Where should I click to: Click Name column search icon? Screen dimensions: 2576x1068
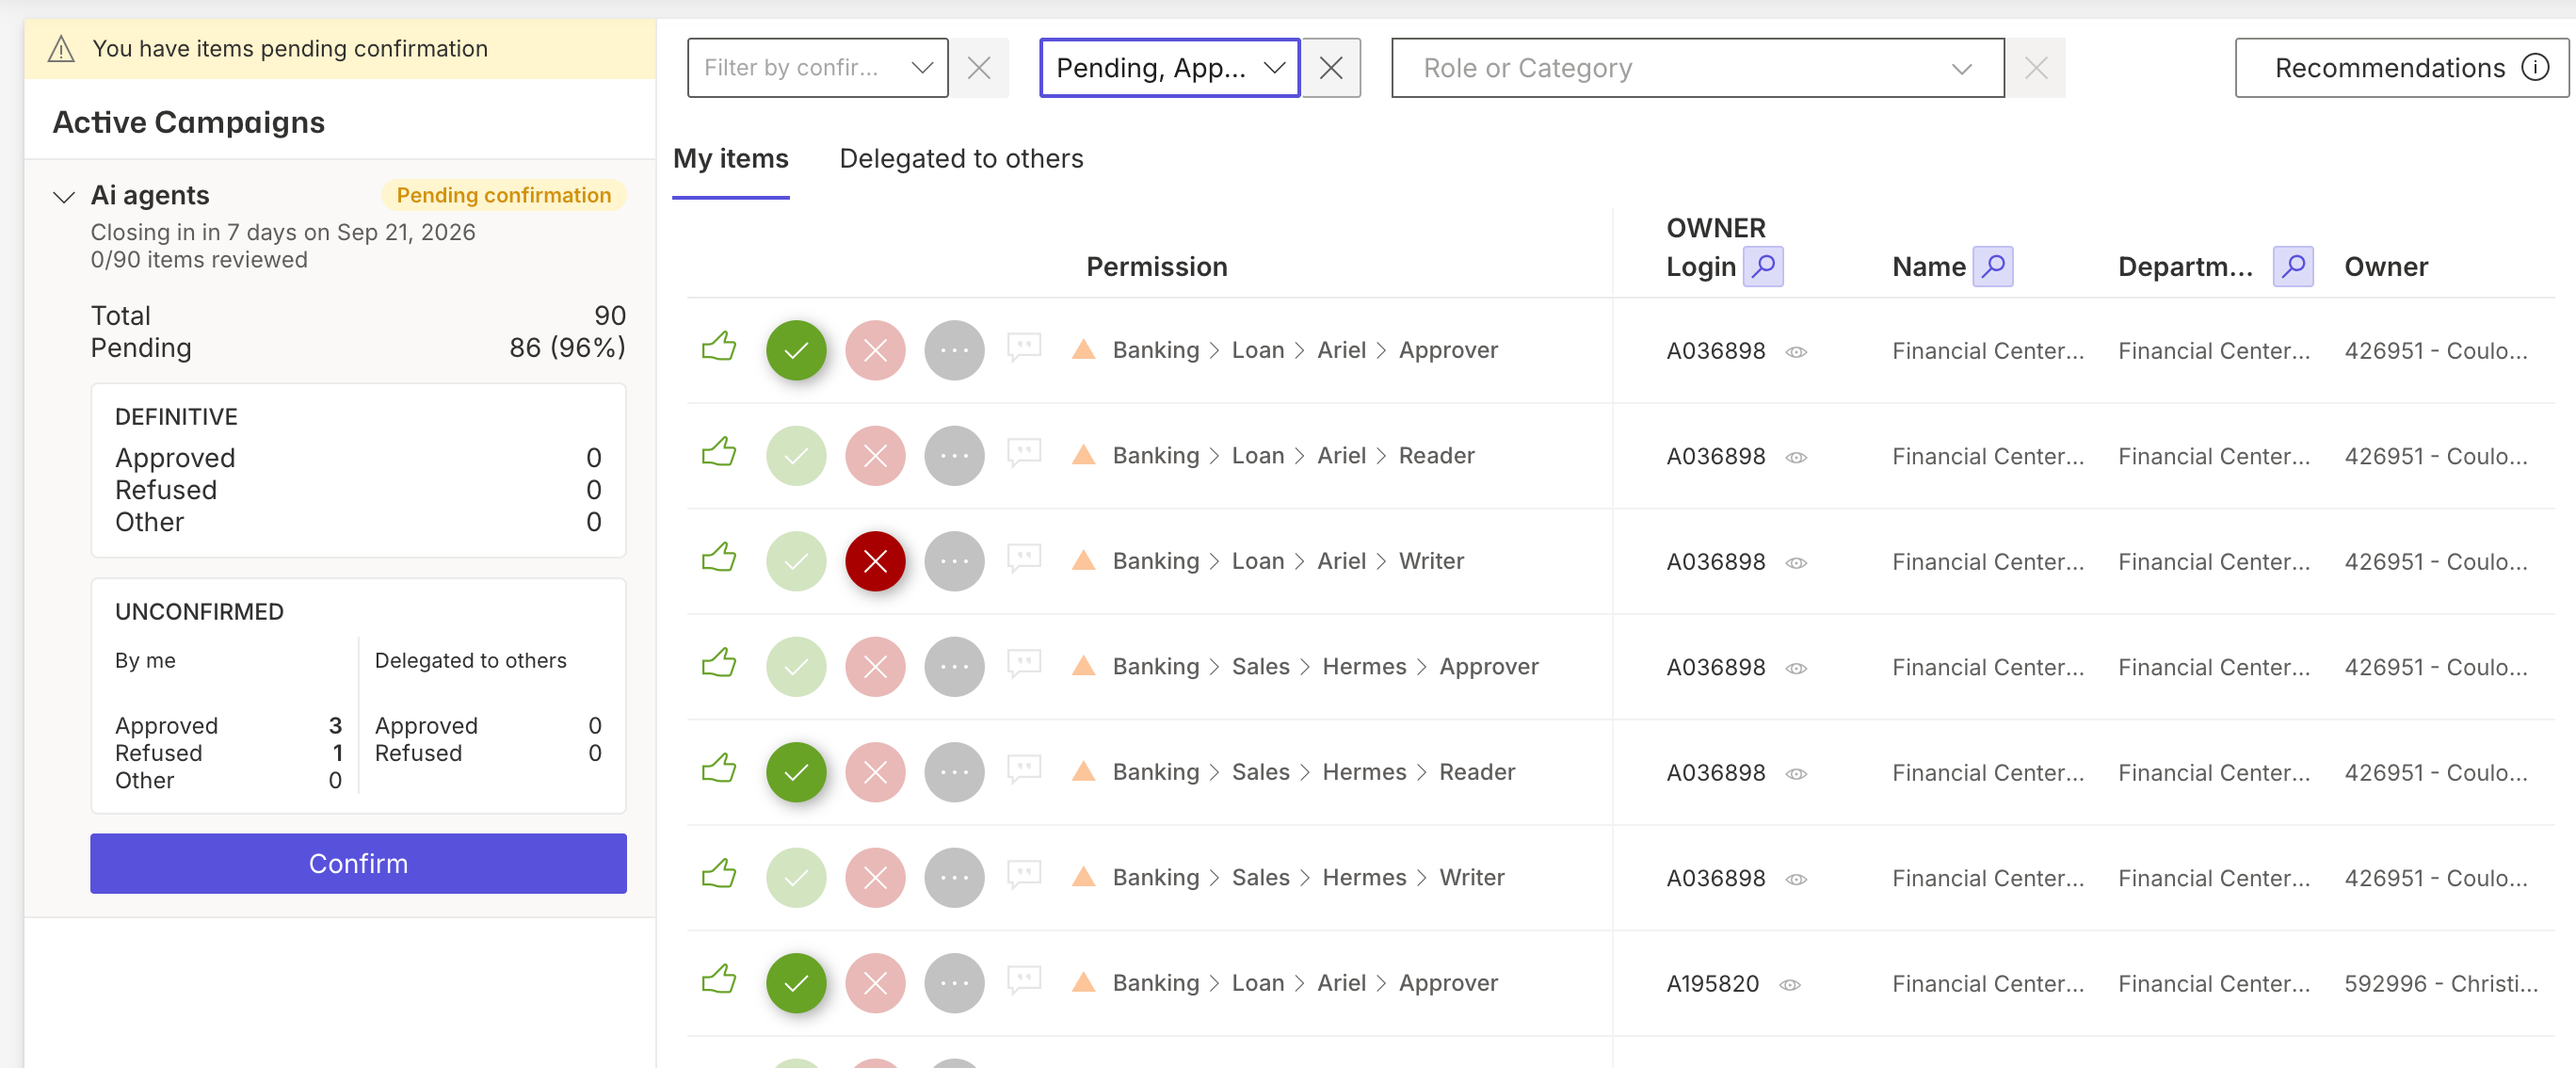(x=1992, y=267)
